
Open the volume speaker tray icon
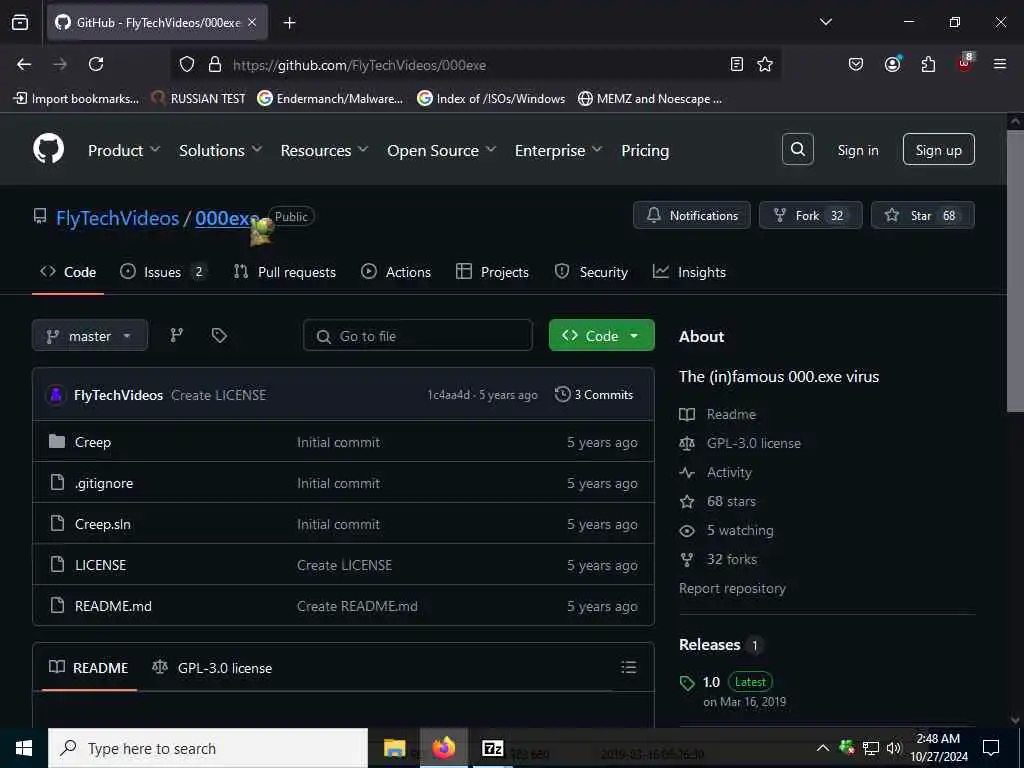893,748
